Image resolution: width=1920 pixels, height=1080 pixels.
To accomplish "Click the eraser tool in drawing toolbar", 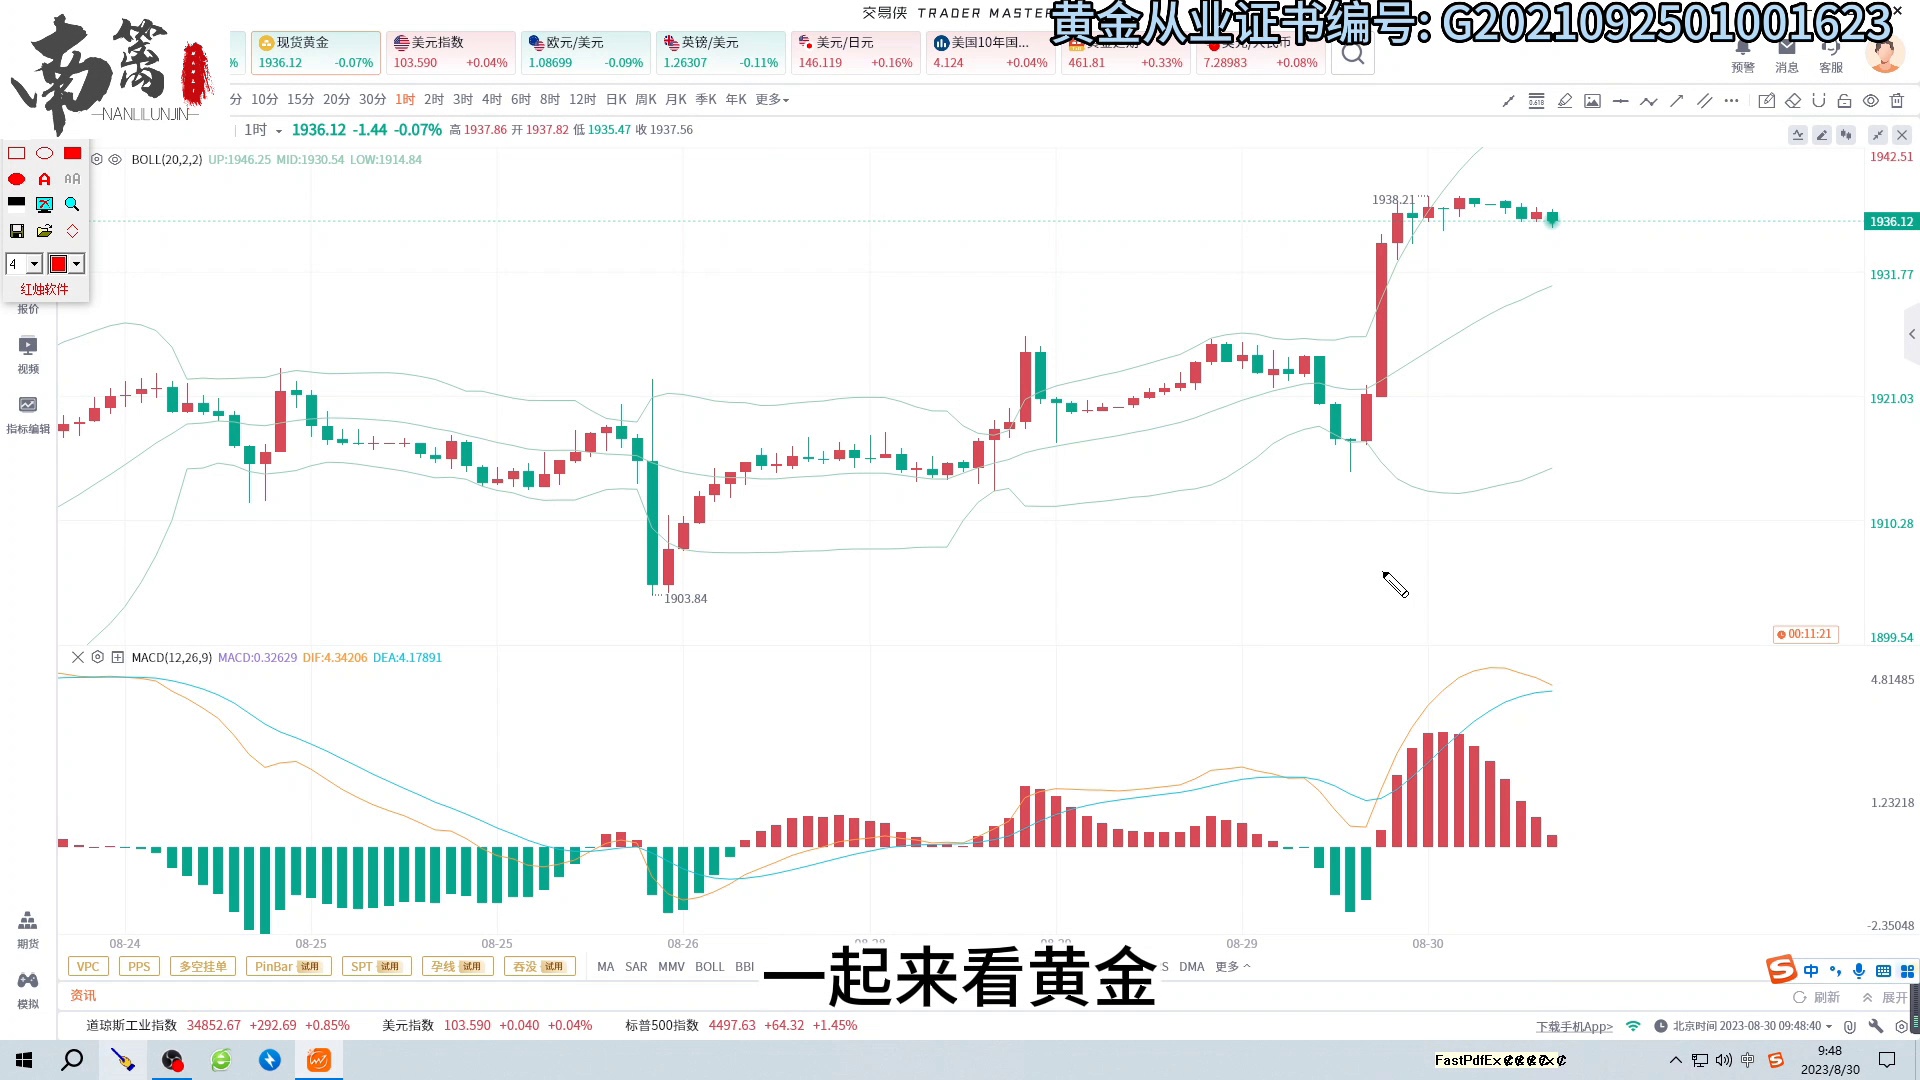I will (1793, 100).
